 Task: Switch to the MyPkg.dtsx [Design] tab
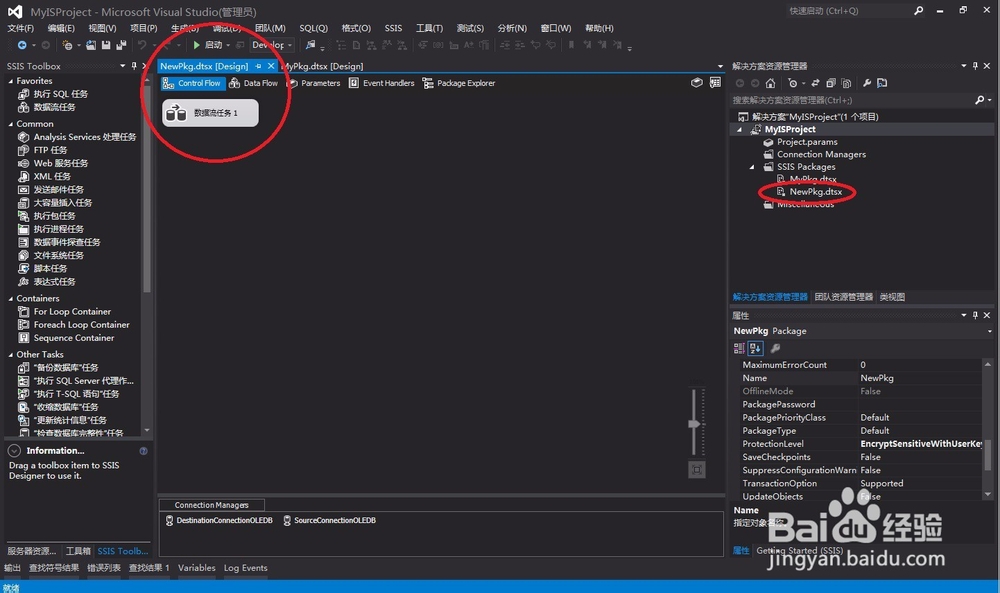click(x=323, y=66)
